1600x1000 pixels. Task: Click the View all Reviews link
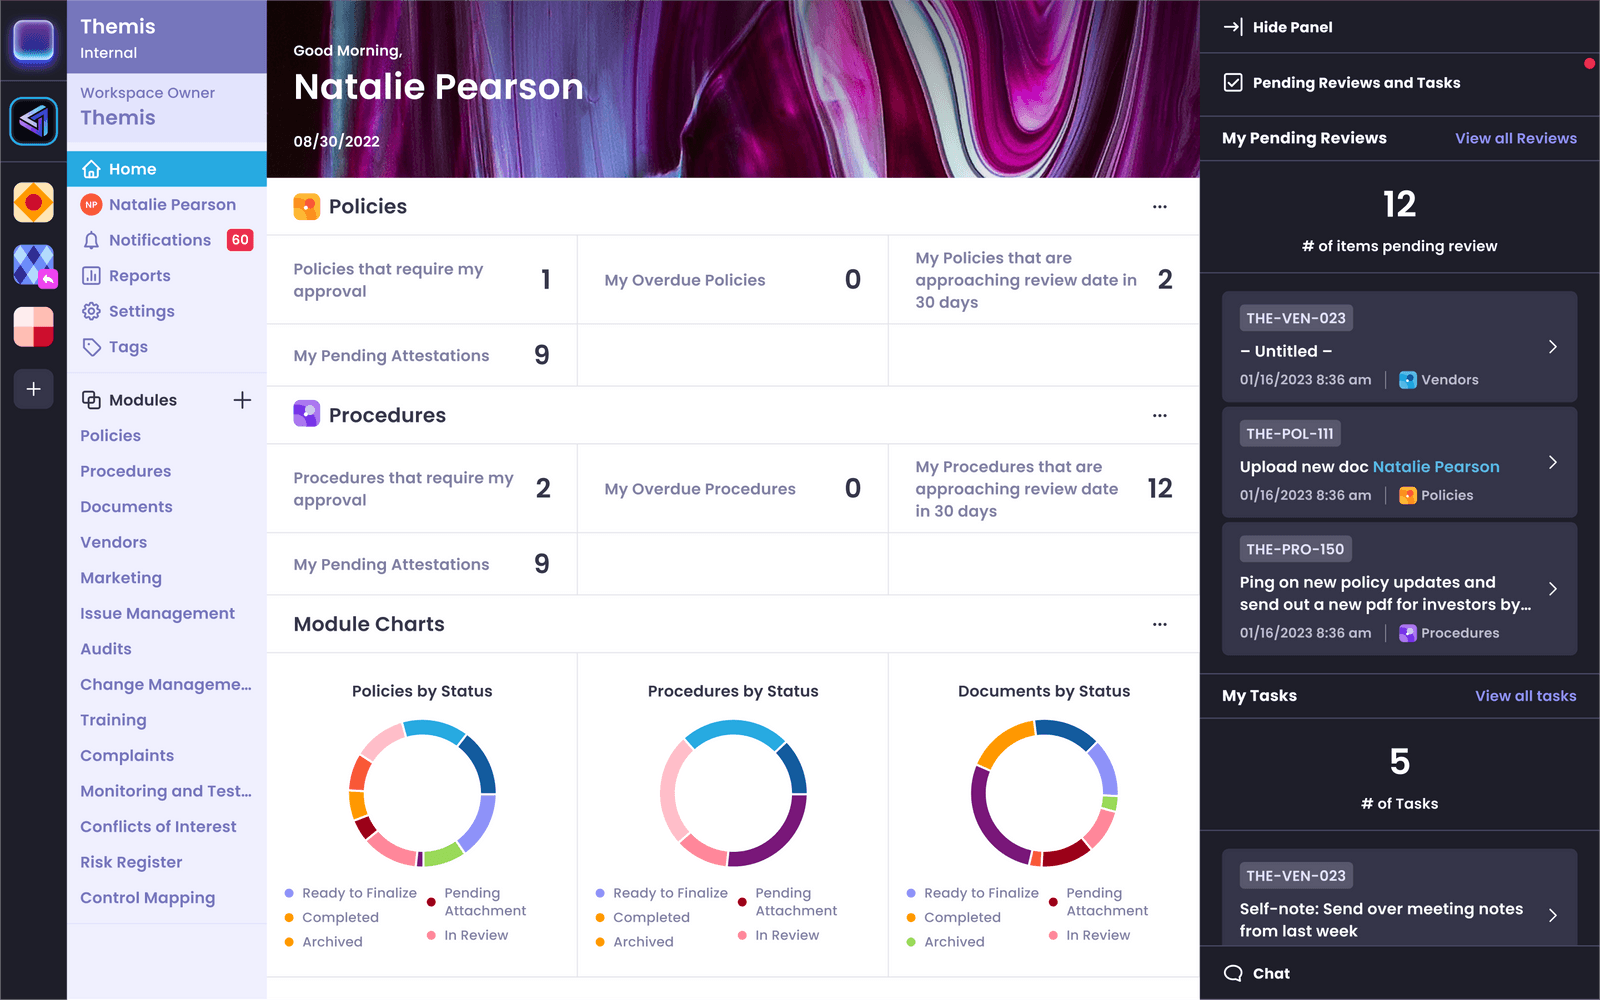tap(1515, 138)
